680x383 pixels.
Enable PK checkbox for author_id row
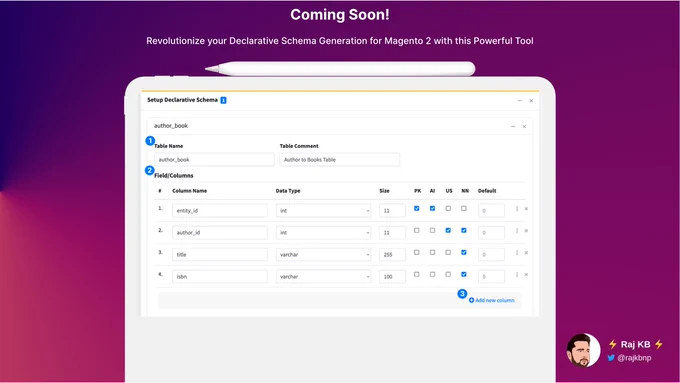pyautogui.click(x=416, y=230)
